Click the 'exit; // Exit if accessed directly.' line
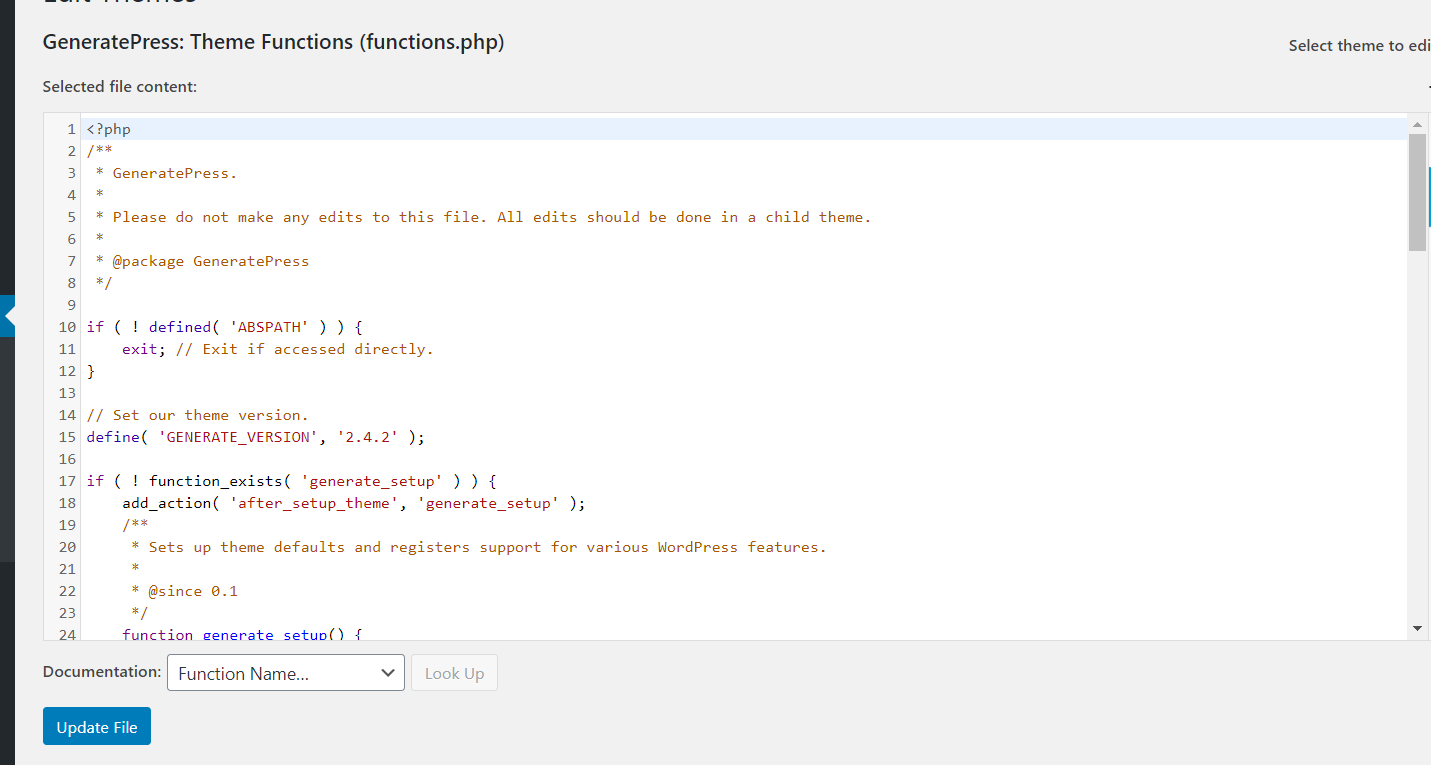The height and width of the screenshot is (765, 1431). point(278,349)
